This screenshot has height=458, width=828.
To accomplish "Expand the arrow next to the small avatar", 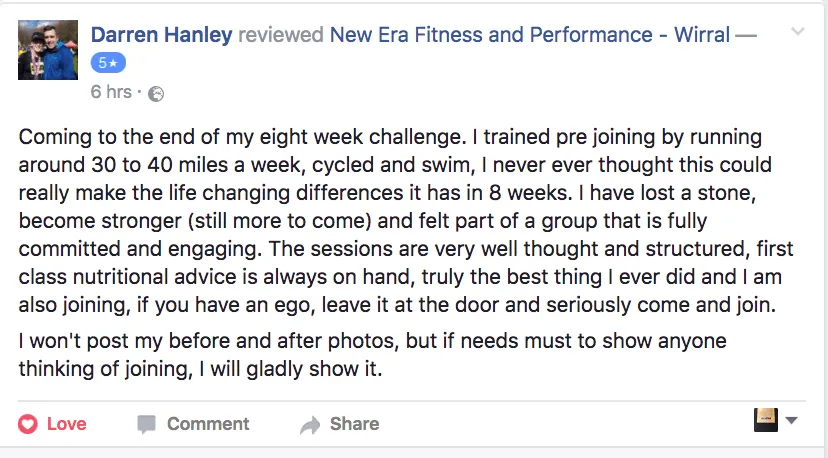I will click(792, 421).
